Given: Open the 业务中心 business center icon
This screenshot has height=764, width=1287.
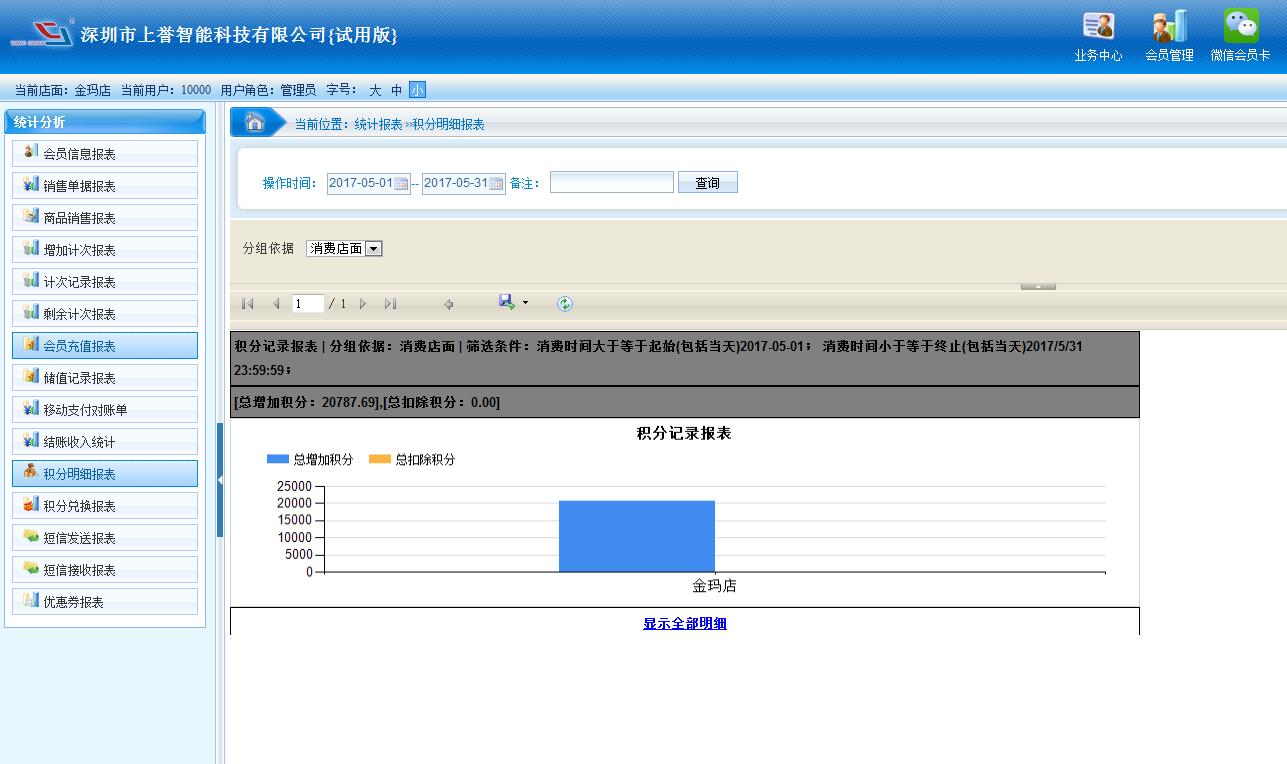Looking at the screenshot, I should 1098,27.
